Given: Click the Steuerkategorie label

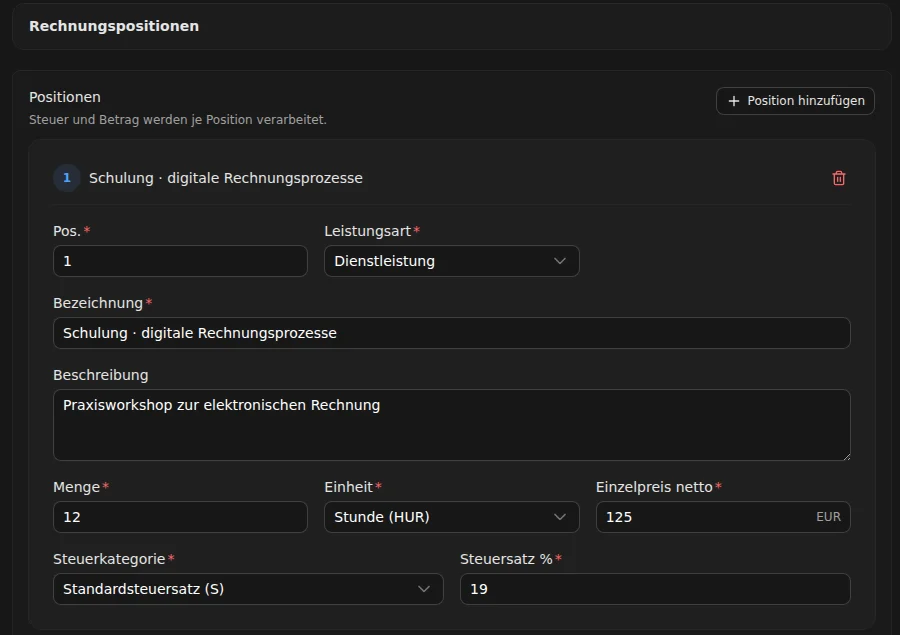Looking at the screenshot, I should [x=109, y=559].
